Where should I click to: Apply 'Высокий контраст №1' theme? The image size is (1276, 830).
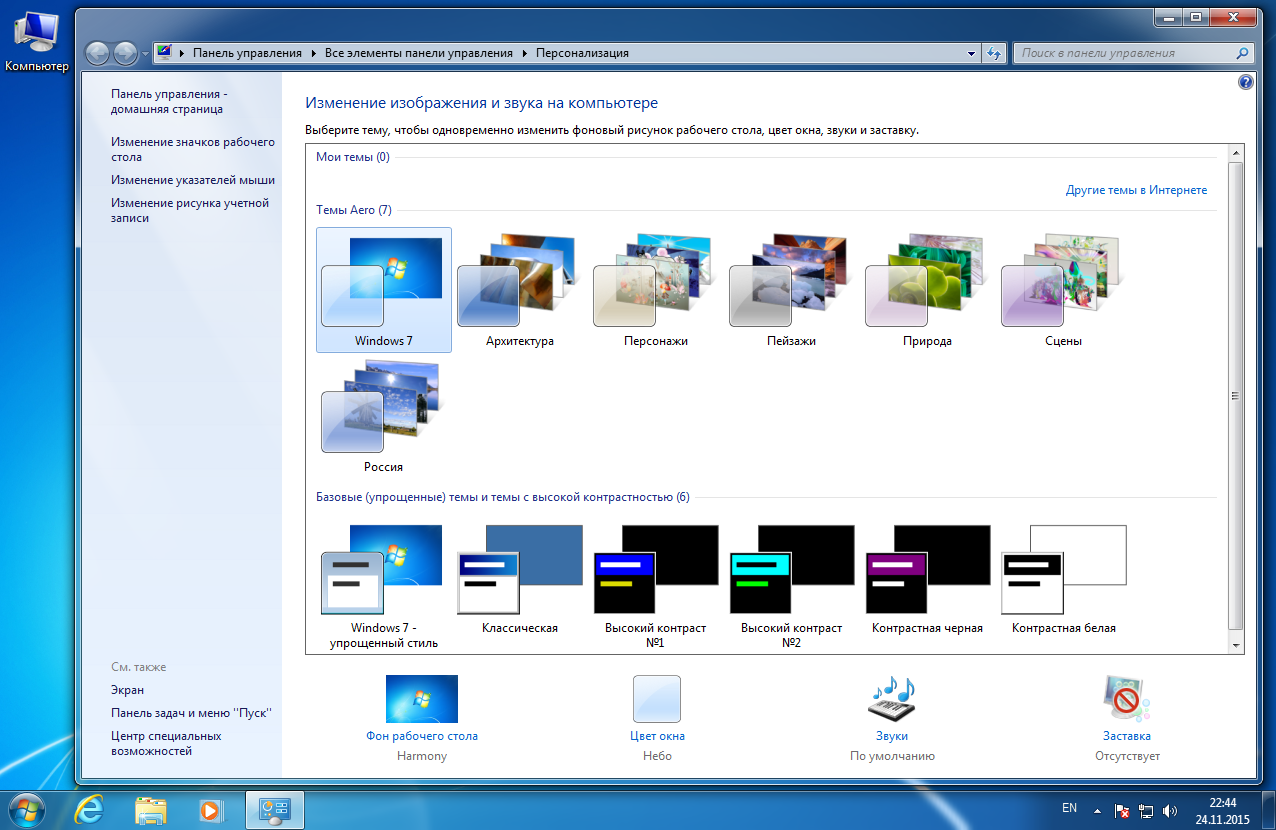point(656,585)
